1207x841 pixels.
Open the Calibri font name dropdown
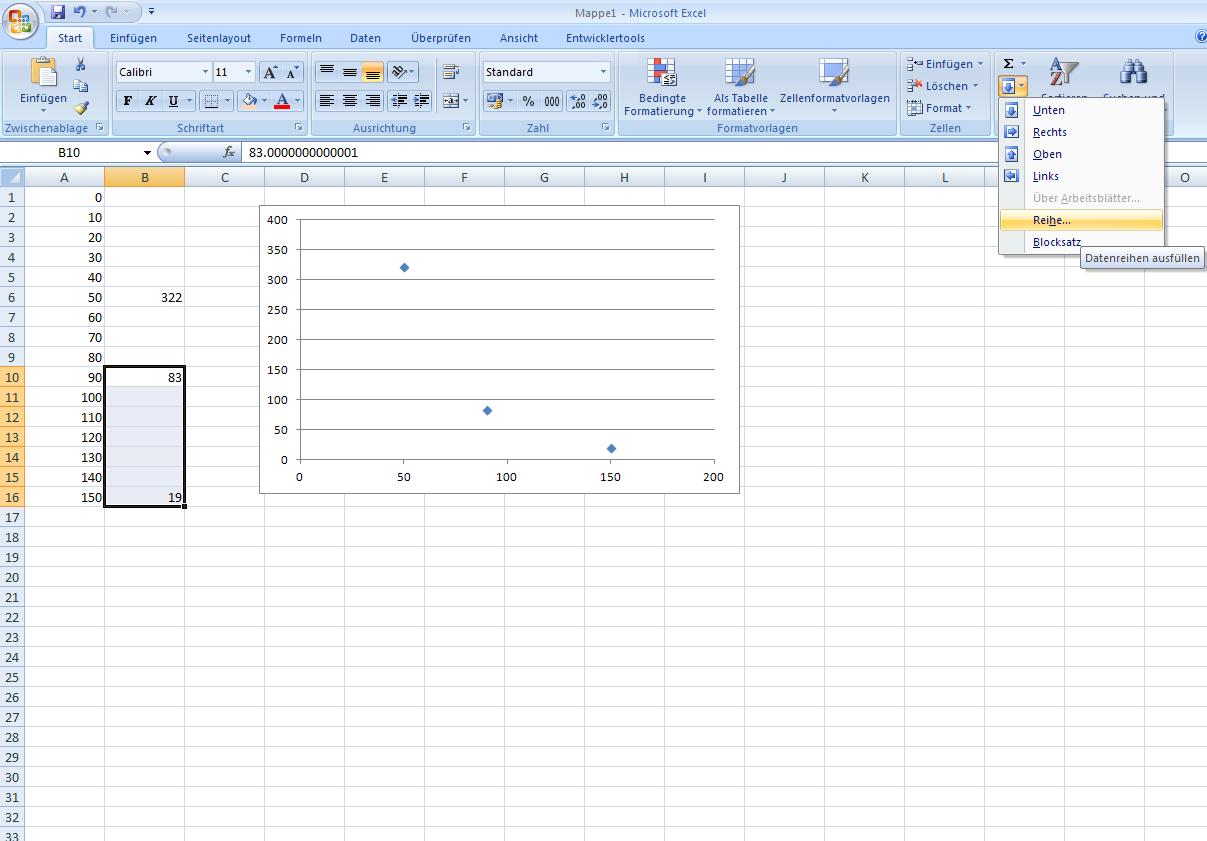pyautogui.click(x=205, y=72)
